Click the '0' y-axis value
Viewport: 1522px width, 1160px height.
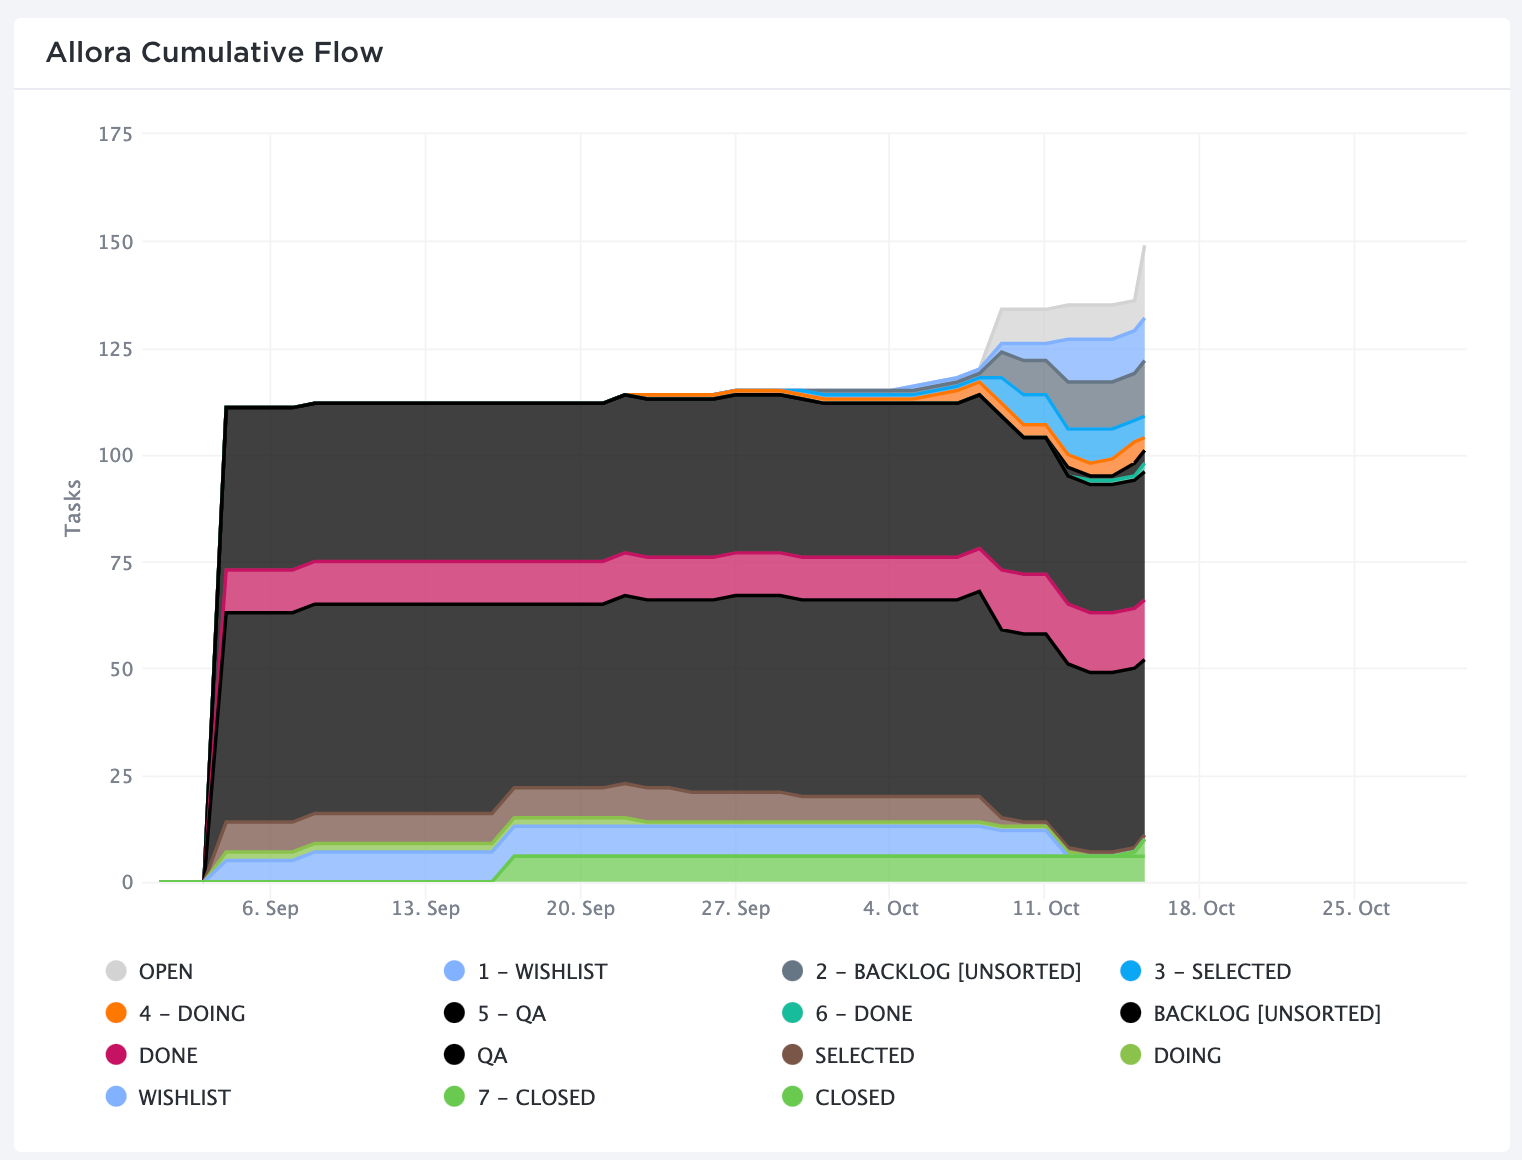(x=127, y=882)
